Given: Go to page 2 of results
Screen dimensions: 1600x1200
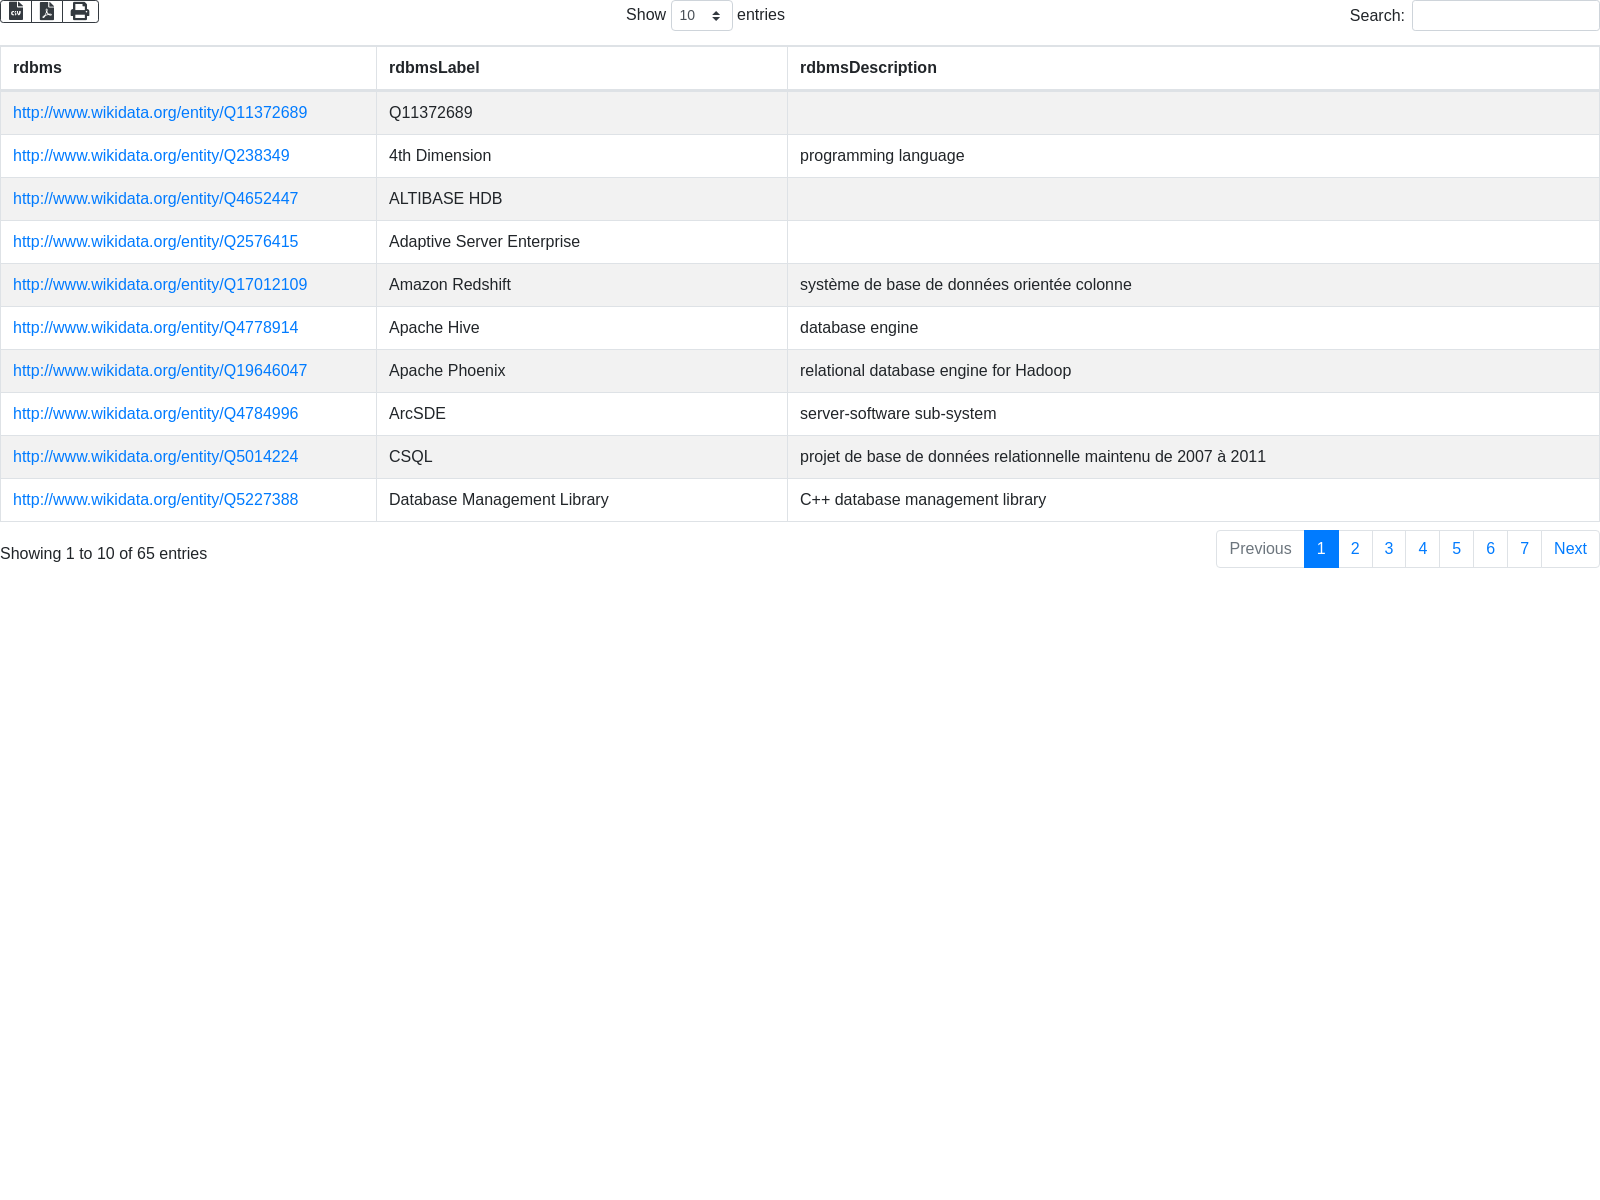Looking at the screenshot, I should click(1355, 549).
